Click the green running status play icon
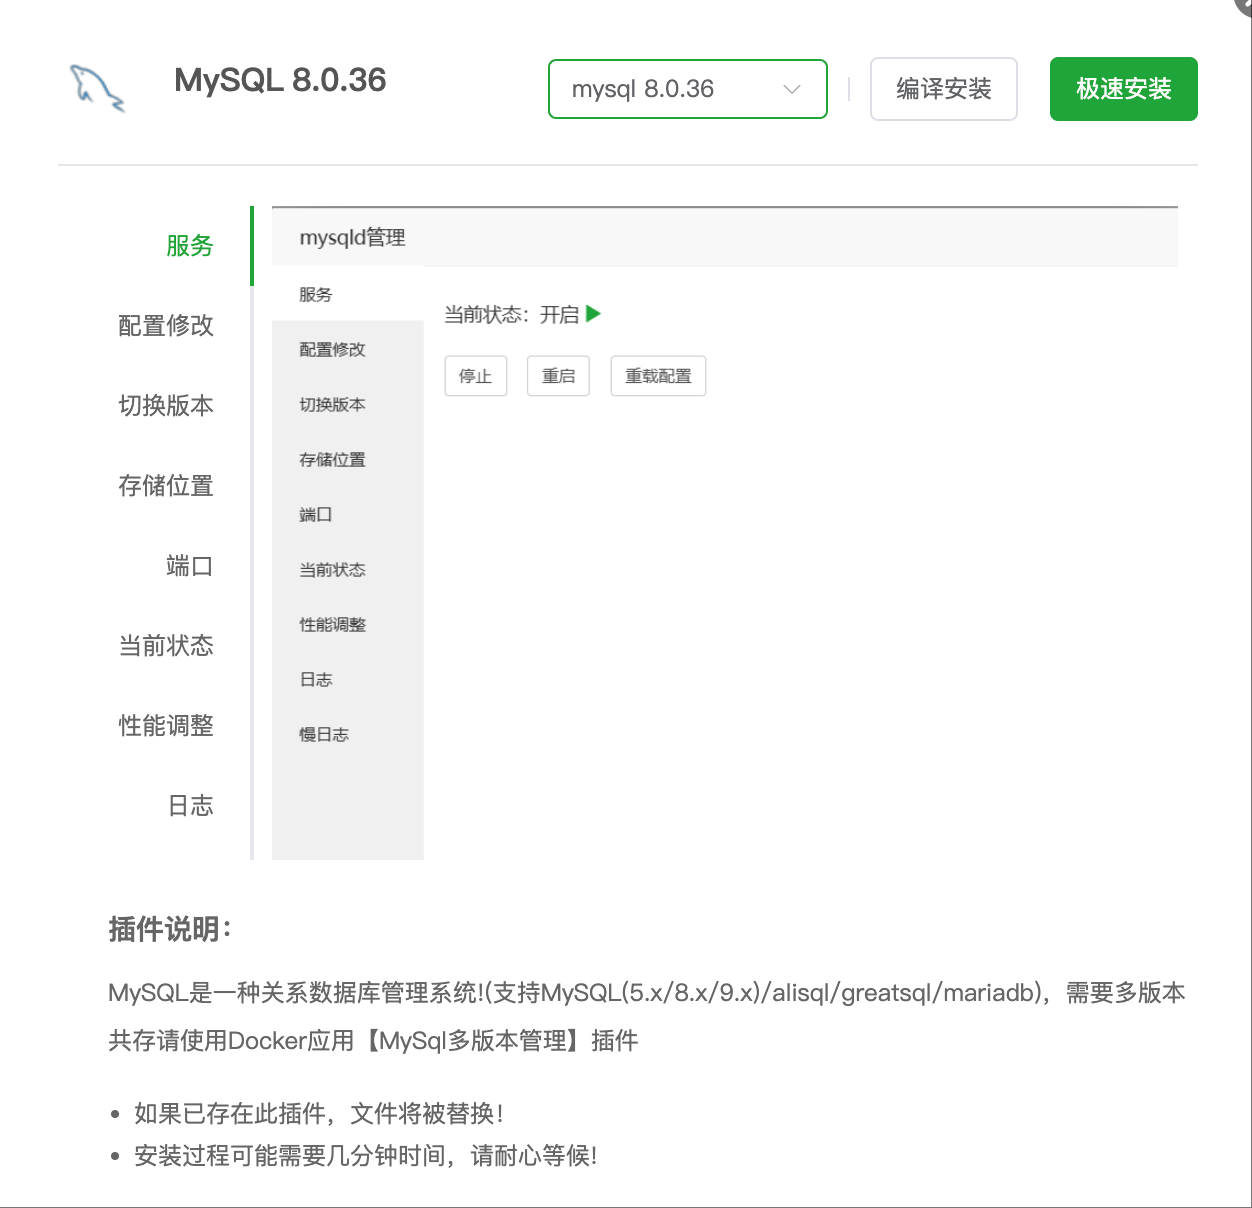 tap(593, 313)
